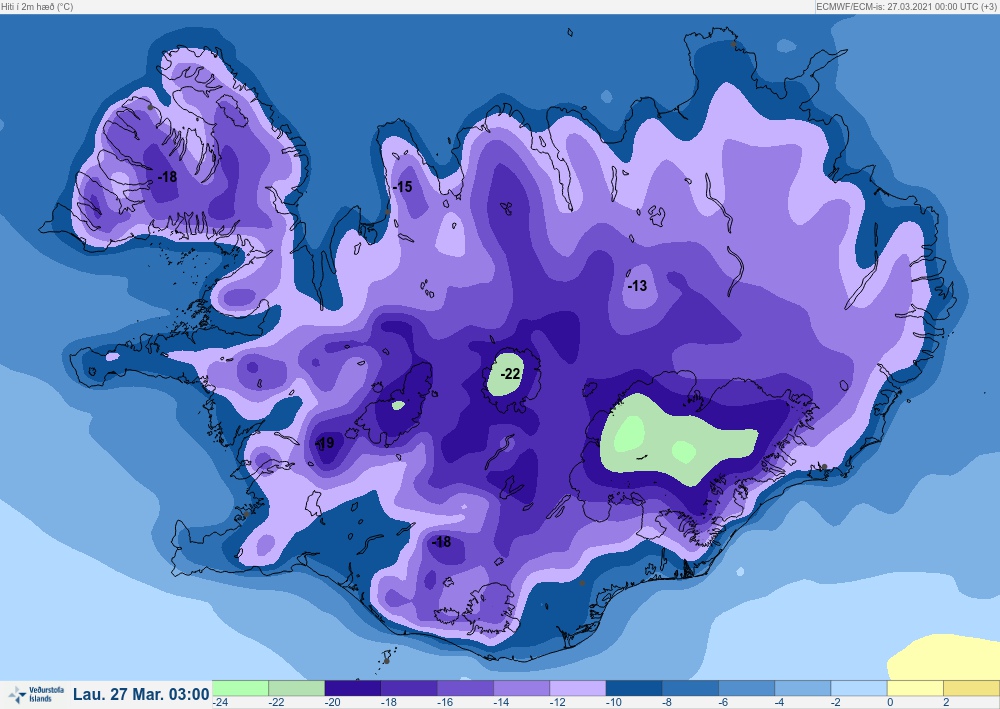Click the "0" legend scale label

890,703
